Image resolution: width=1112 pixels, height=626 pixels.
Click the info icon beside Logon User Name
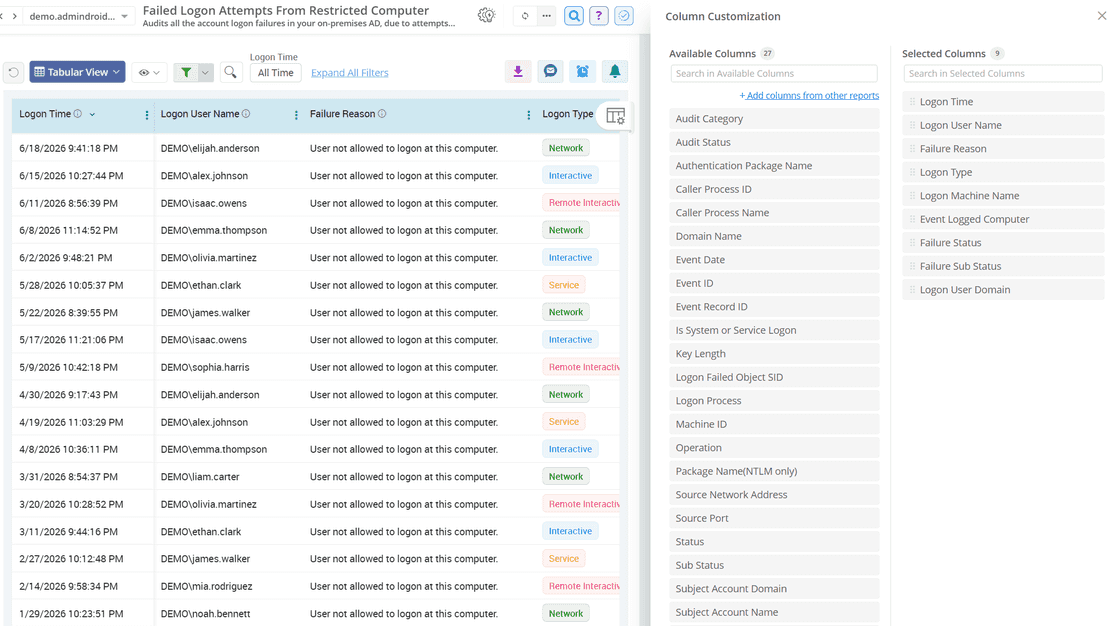(246, 113)
